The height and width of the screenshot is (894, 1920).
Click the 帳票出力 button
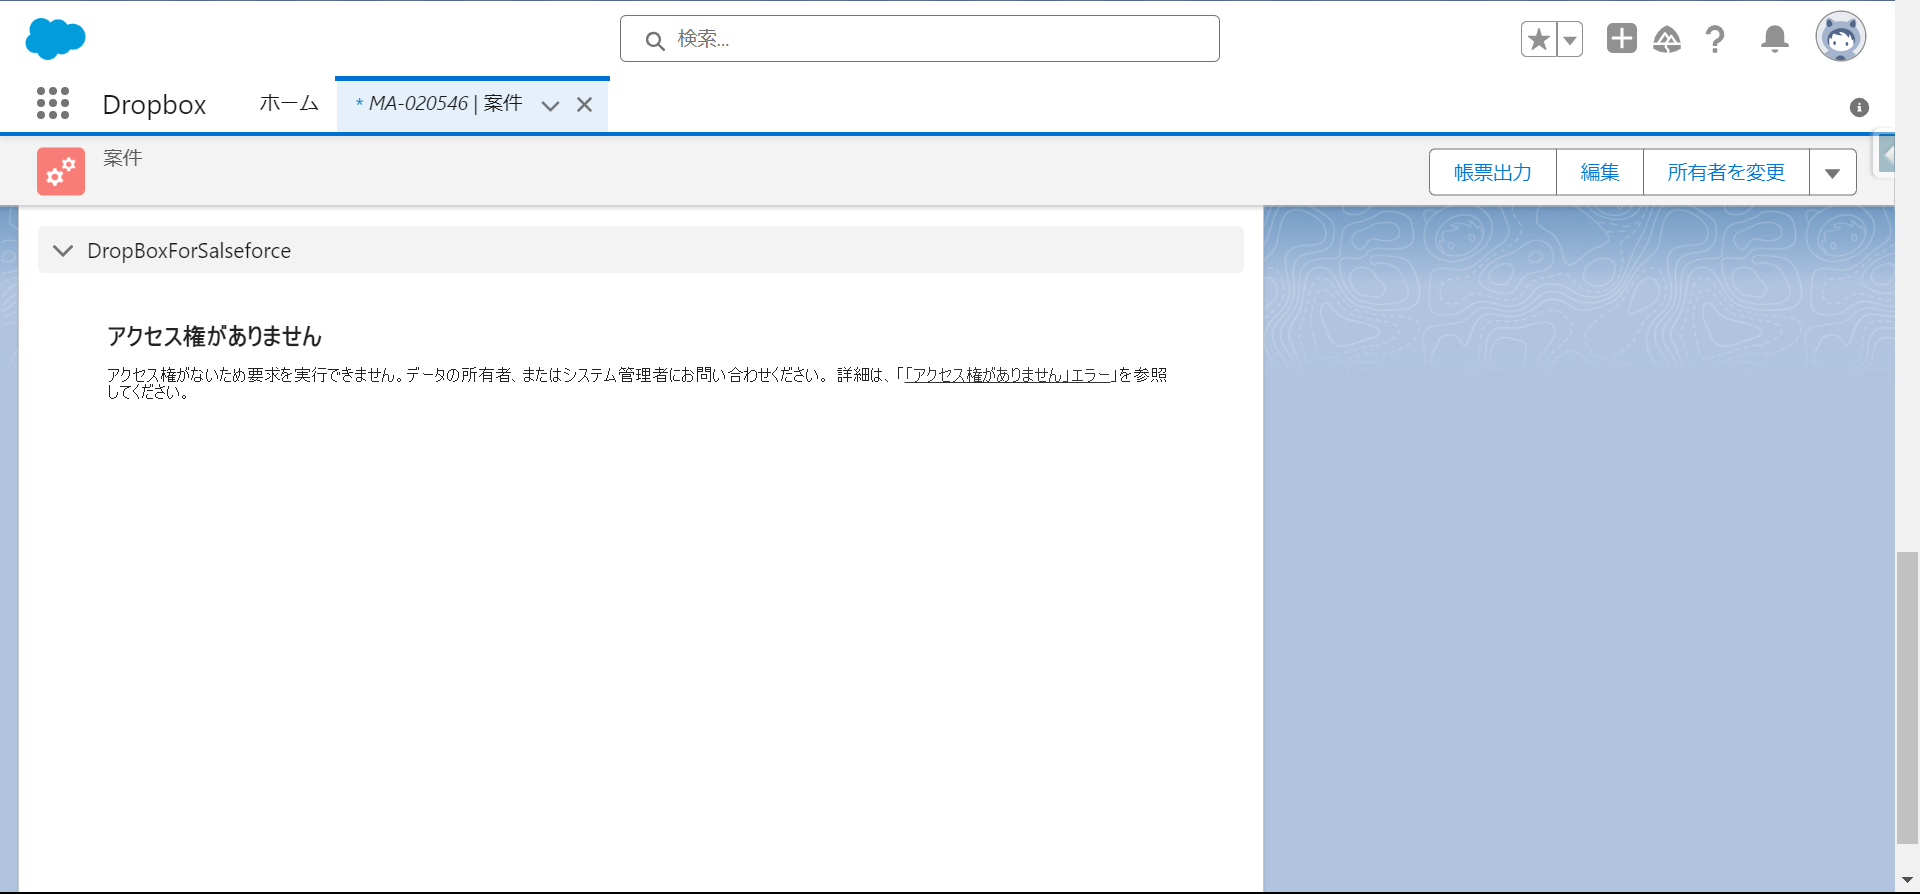(1492, 173)
